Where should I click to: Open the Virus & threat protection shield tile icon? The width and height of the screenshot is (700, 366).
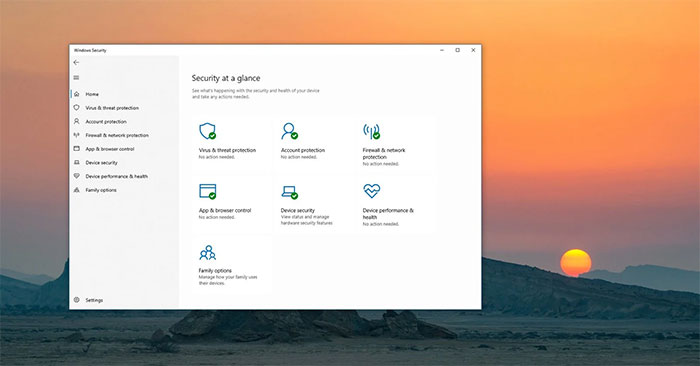(208, 131)
